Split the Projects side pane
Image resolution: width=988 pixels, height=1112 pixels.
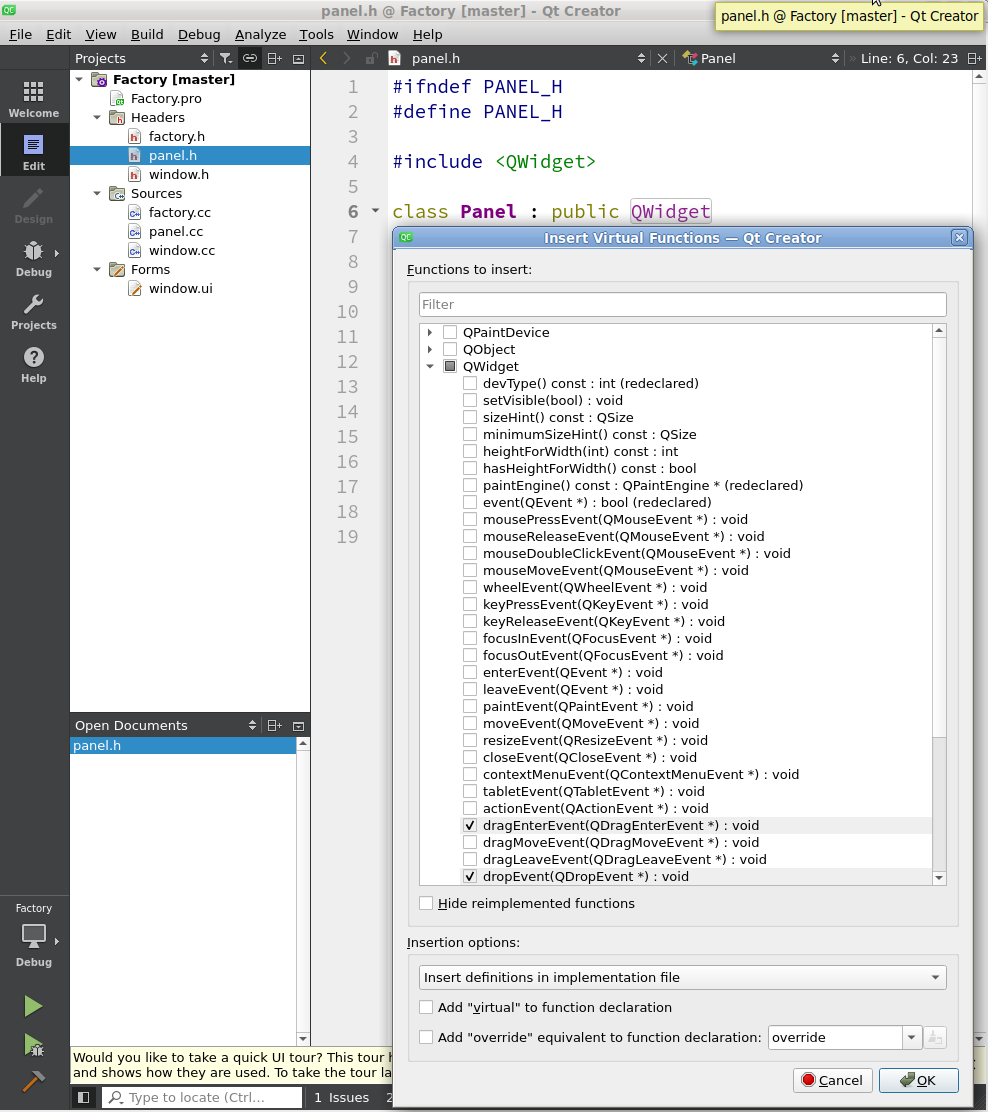(274, 58)
